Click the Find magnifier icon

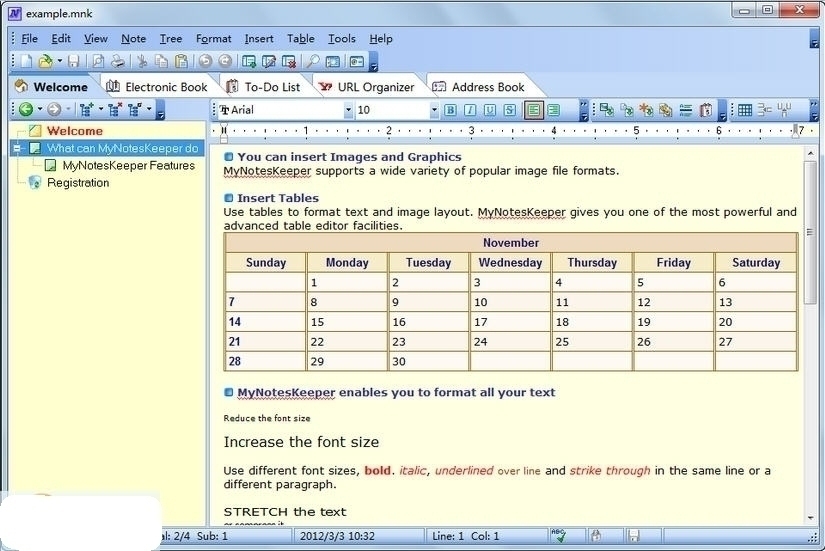(313, 62)
